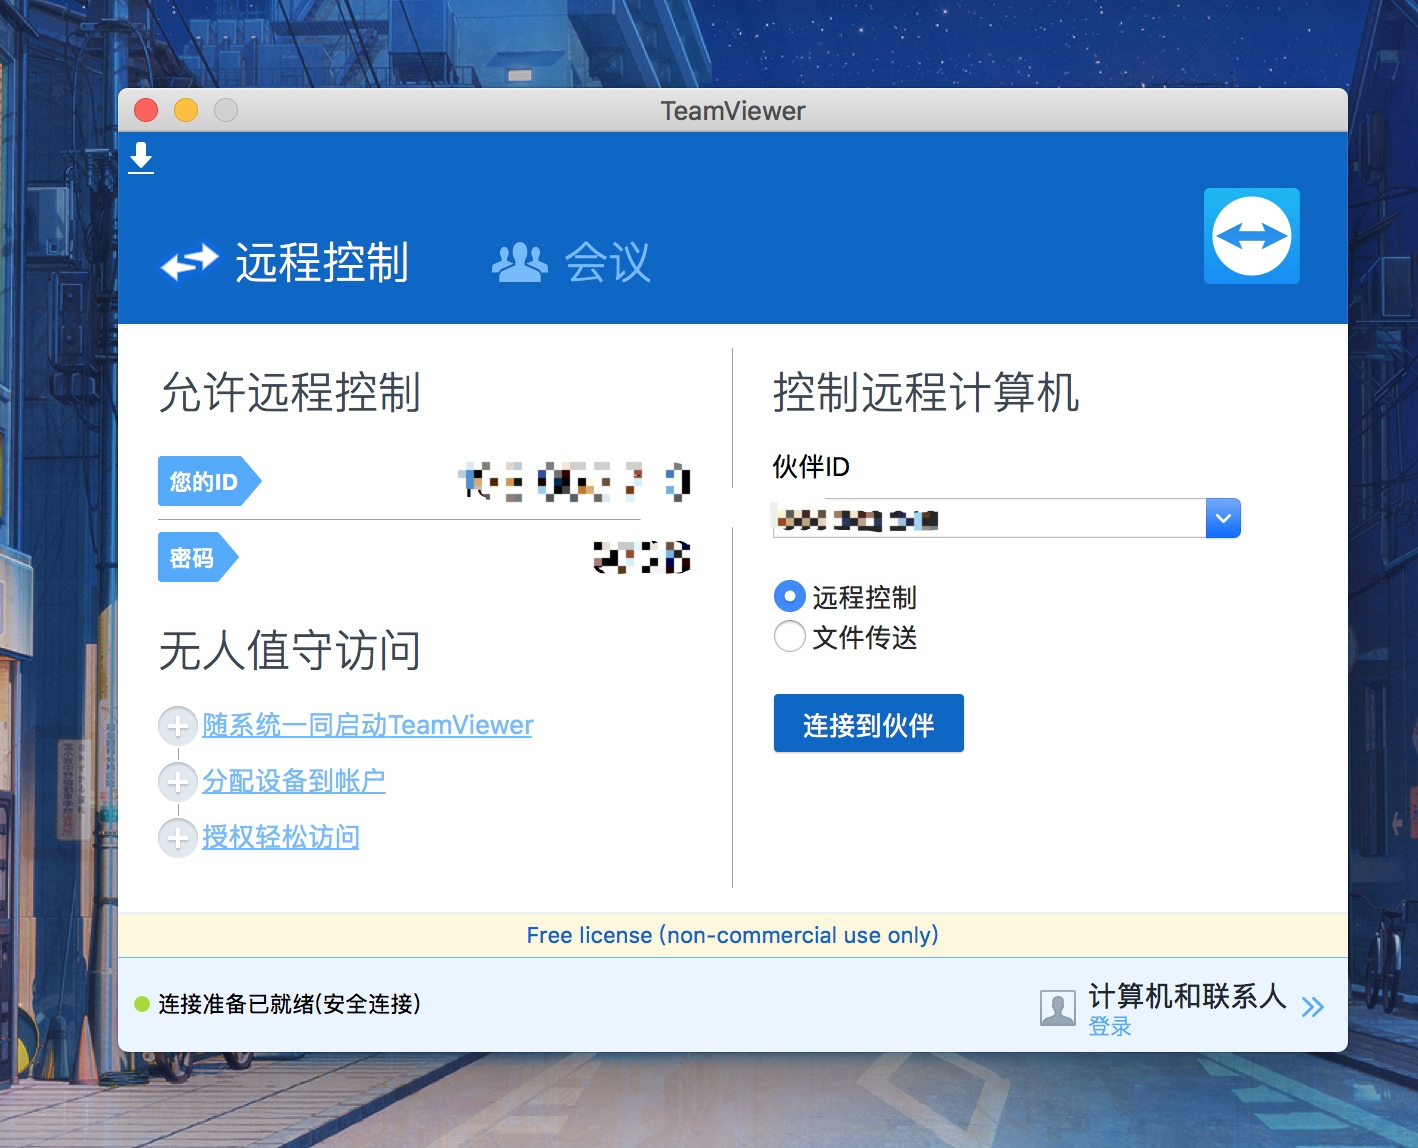This screenshot has width=1418, height=1148.
Task: Click the meeting people icon
Action: (x=519, y=263)
